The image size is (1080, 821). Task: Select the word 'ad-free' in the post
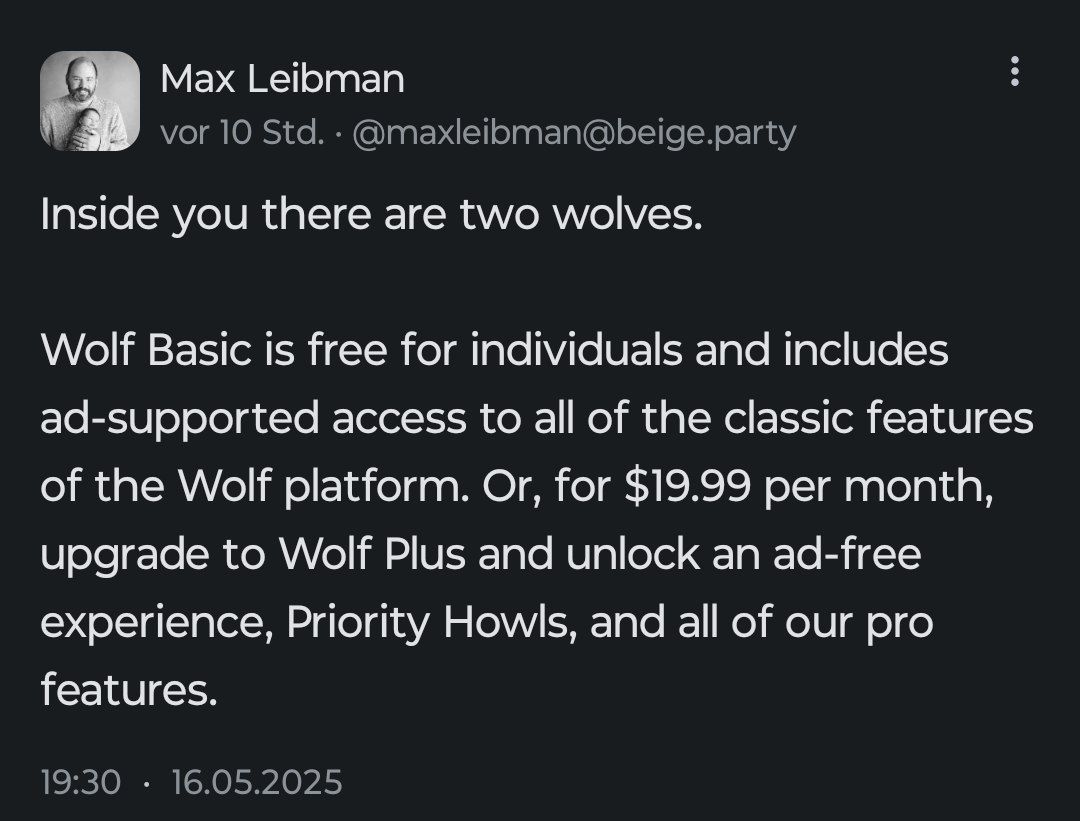(847, 554)
